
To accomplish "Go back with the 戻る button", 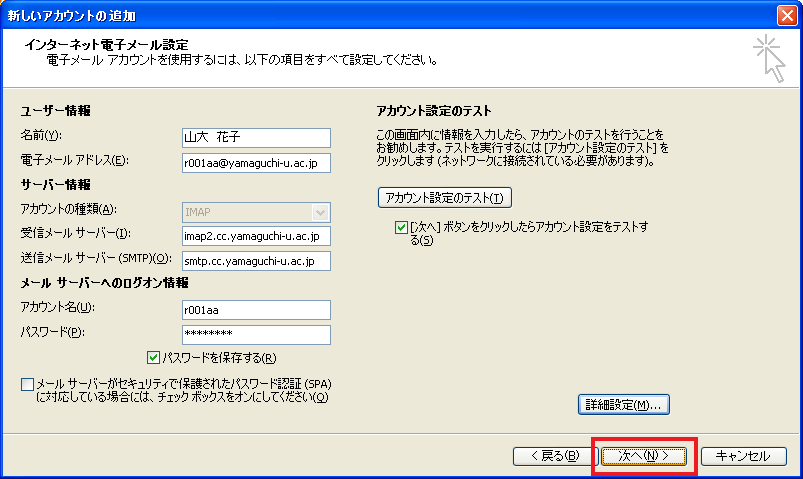I will tap(555, 456).
